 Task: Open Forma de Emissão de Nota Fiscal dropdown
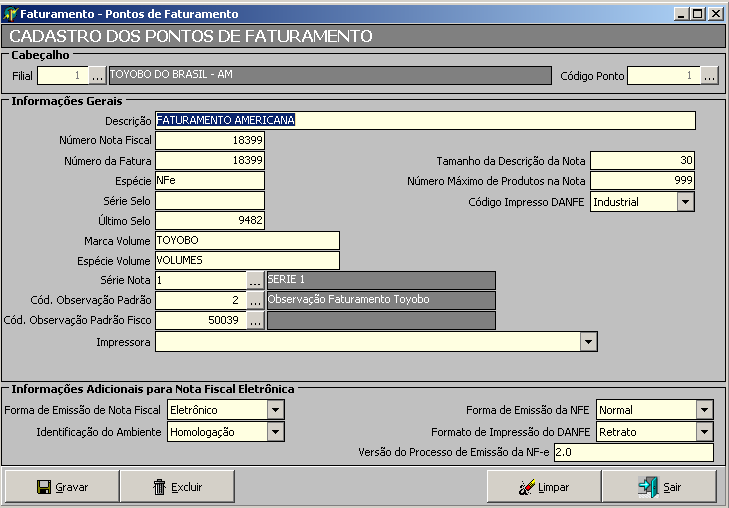point(275,410)
